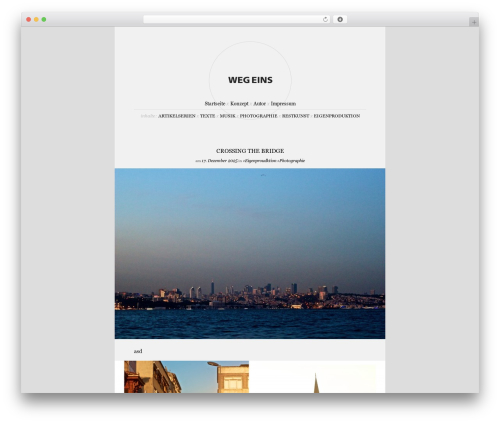Open the Crossing the Bridge post title
Image resolution: width=500 pixels, height=423 pixels.
pos(250,151)
